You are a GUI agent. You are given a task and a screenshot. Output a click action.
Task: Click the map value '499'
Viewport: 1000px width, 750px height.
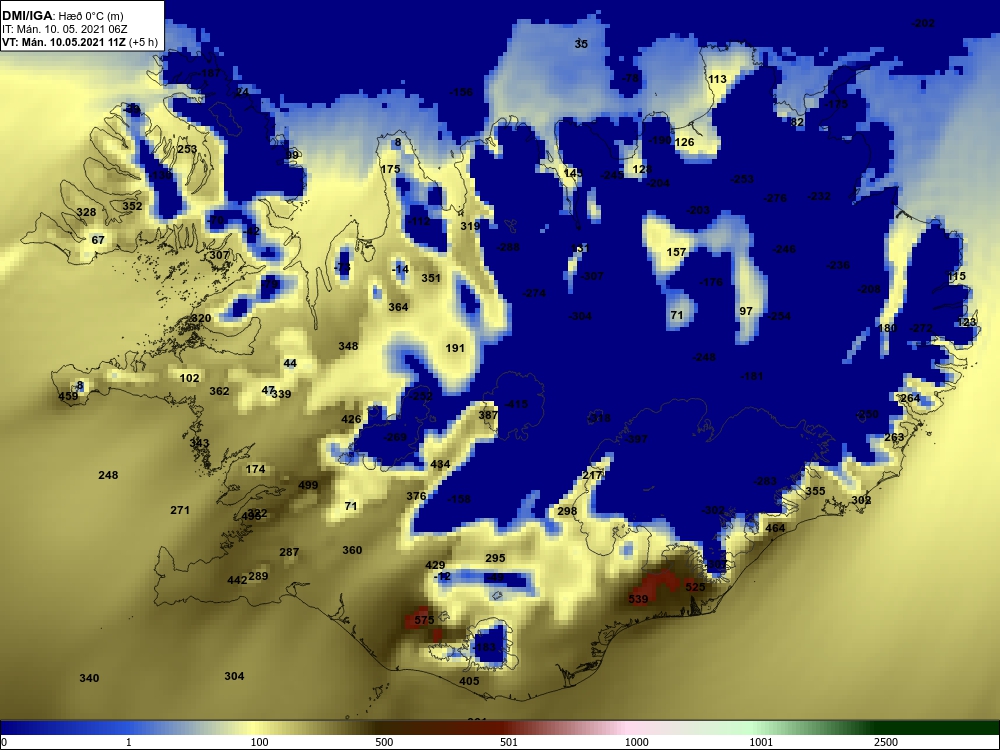308,485
